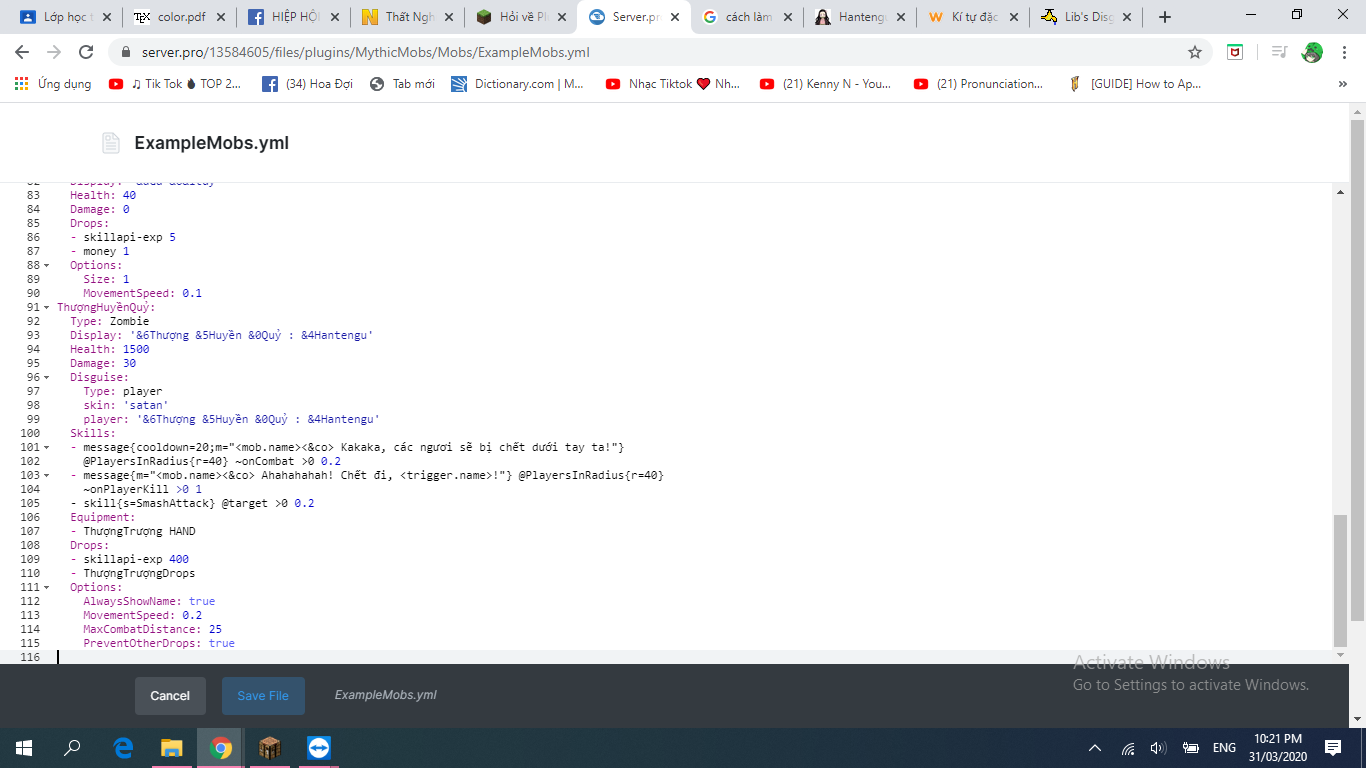Switch to the color.pdf tab
The height and width of the screenshot is (768, 1366).
point(181,17)
